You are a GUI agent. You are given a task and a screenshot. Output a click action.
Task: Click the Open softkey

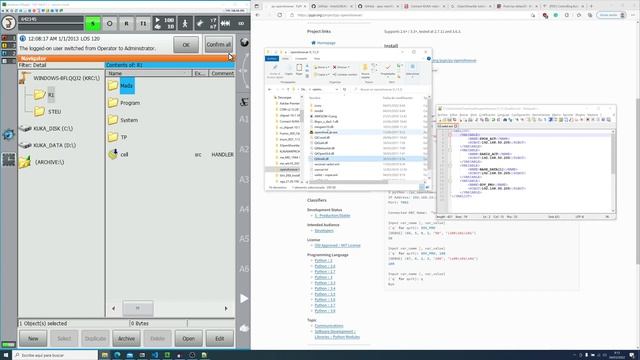click(x=188, y=338)
